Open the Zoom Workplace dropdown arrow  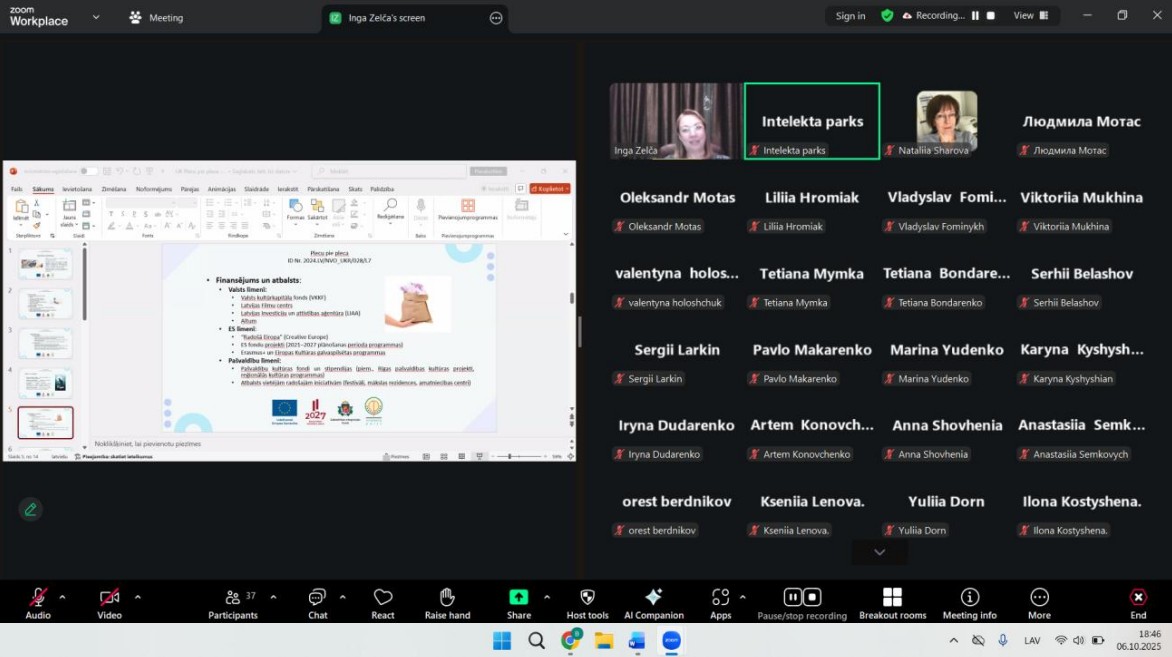tap(96, 17)
